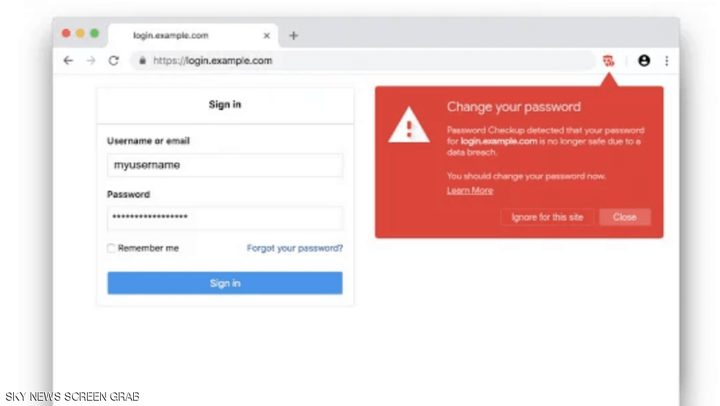The width and height of the screenshot is (720, 406).
Task: Click the Forgot your password link
Action: tap(294, 248)
